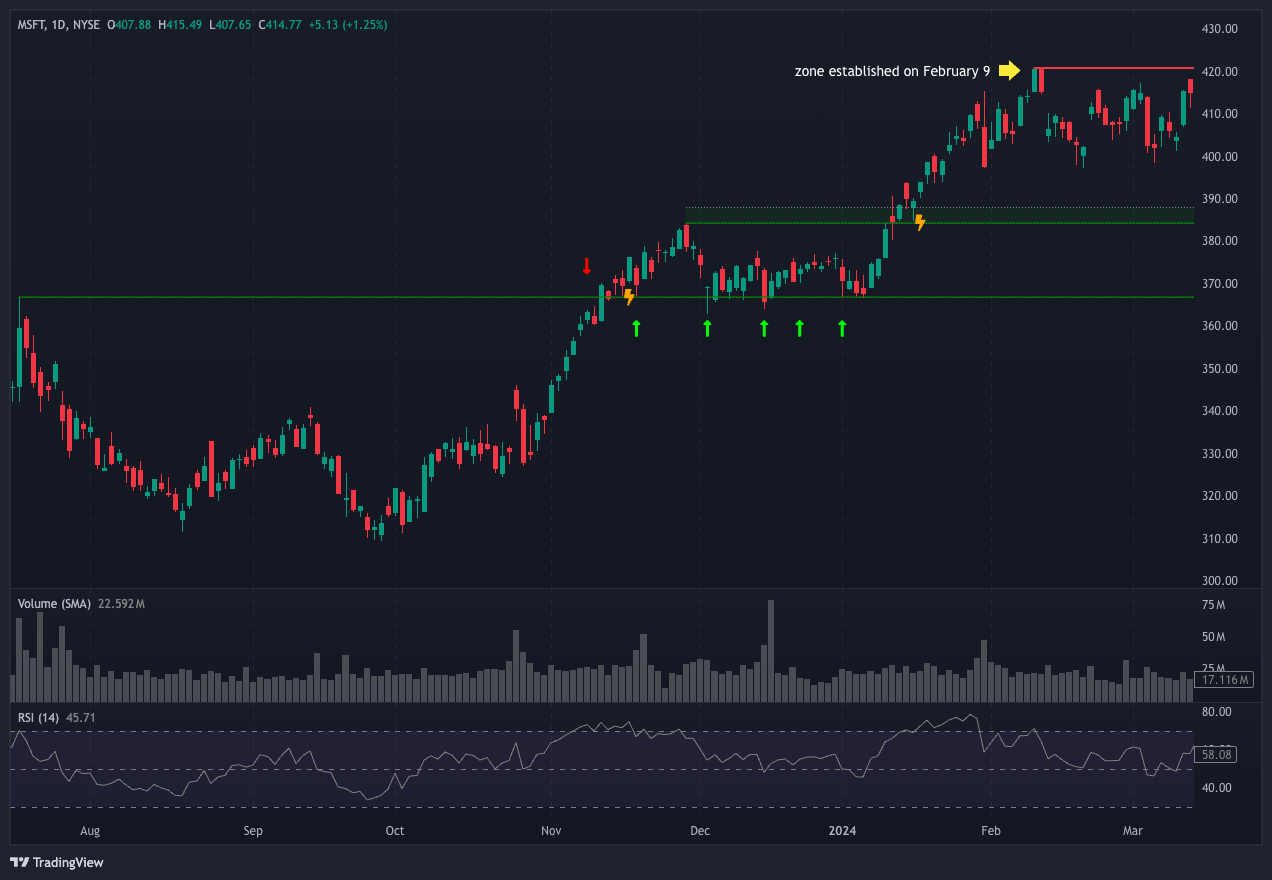Screen dimensions: 1272x880
Task: Select the long green support line at 367
Action: (x=606, y=297)
